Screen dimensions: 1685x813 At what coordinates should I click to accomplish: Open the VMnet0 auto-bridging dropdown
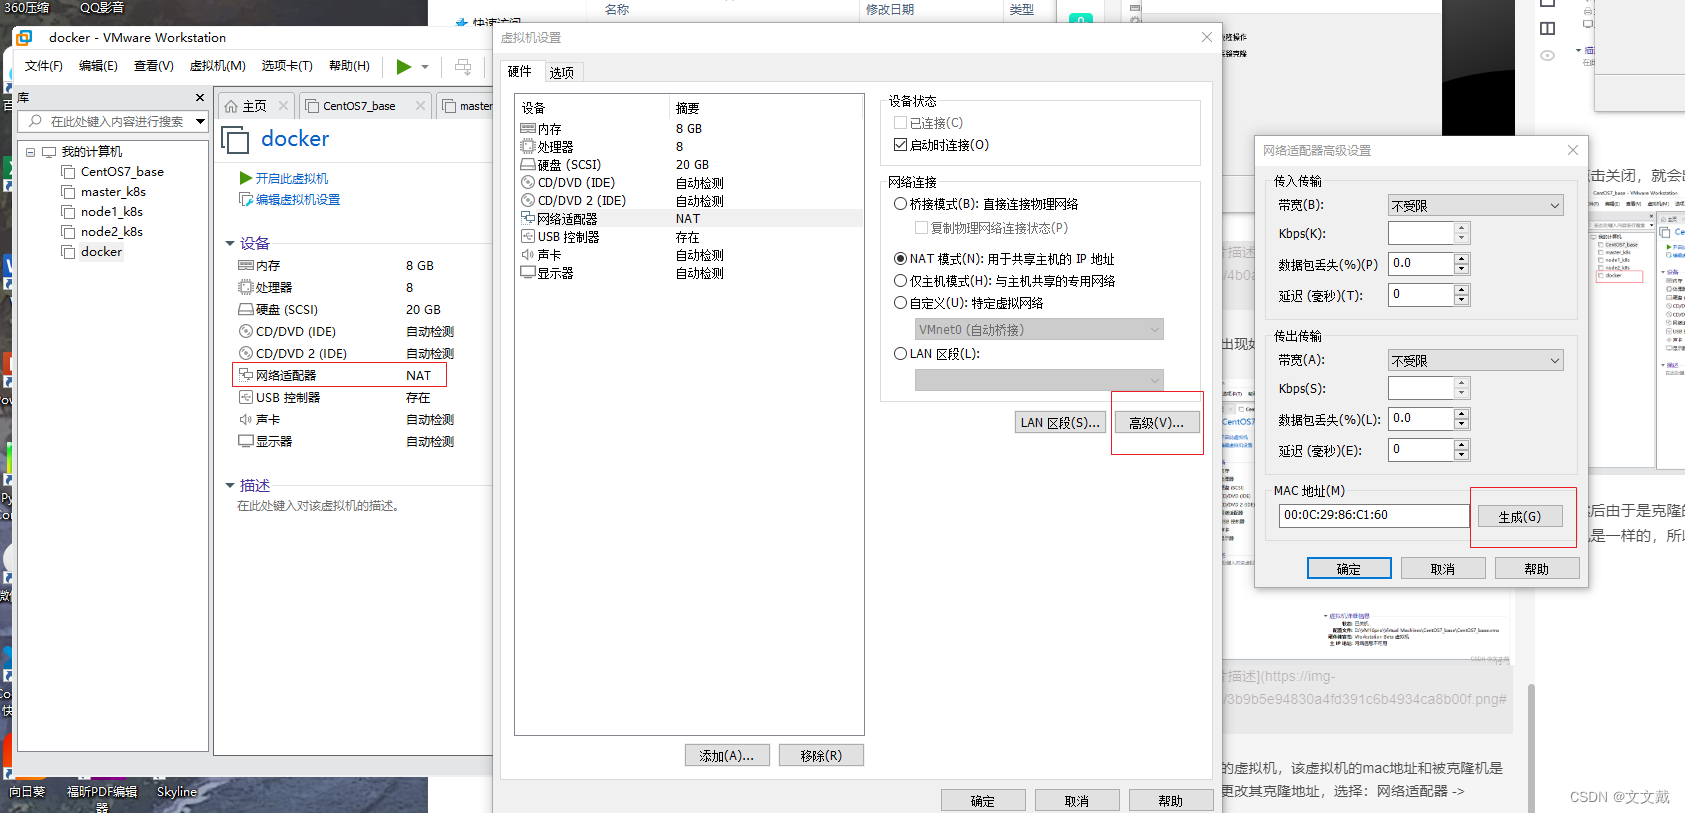[1039, 329]
